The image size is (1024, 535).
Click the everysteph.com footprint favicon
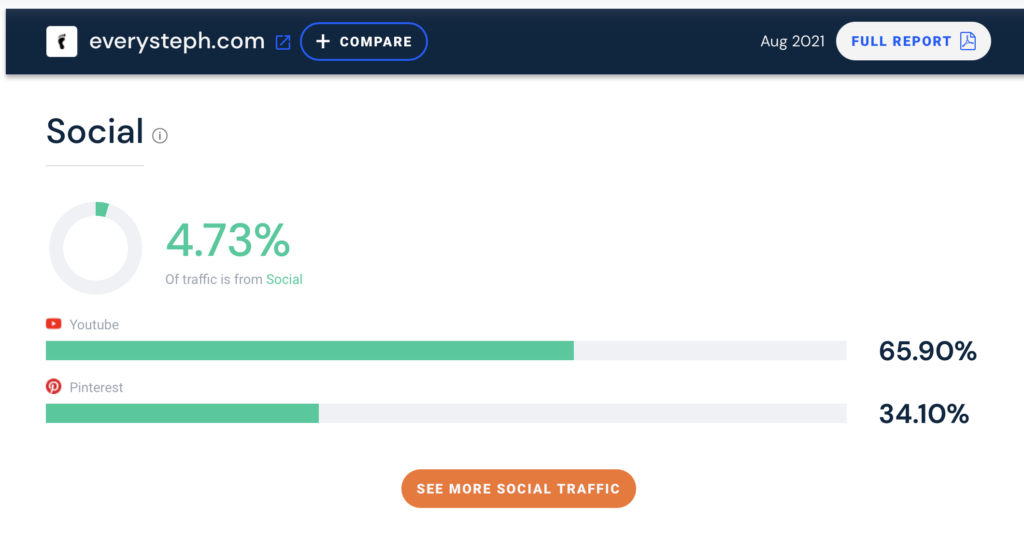coord(61,42)
